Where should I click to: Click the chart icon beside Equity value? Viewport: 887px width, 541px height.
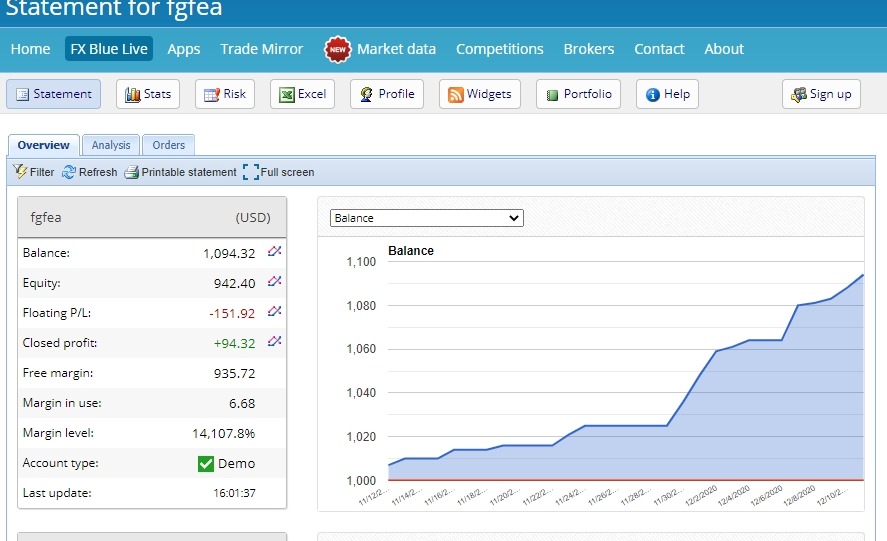click(275, 282)
